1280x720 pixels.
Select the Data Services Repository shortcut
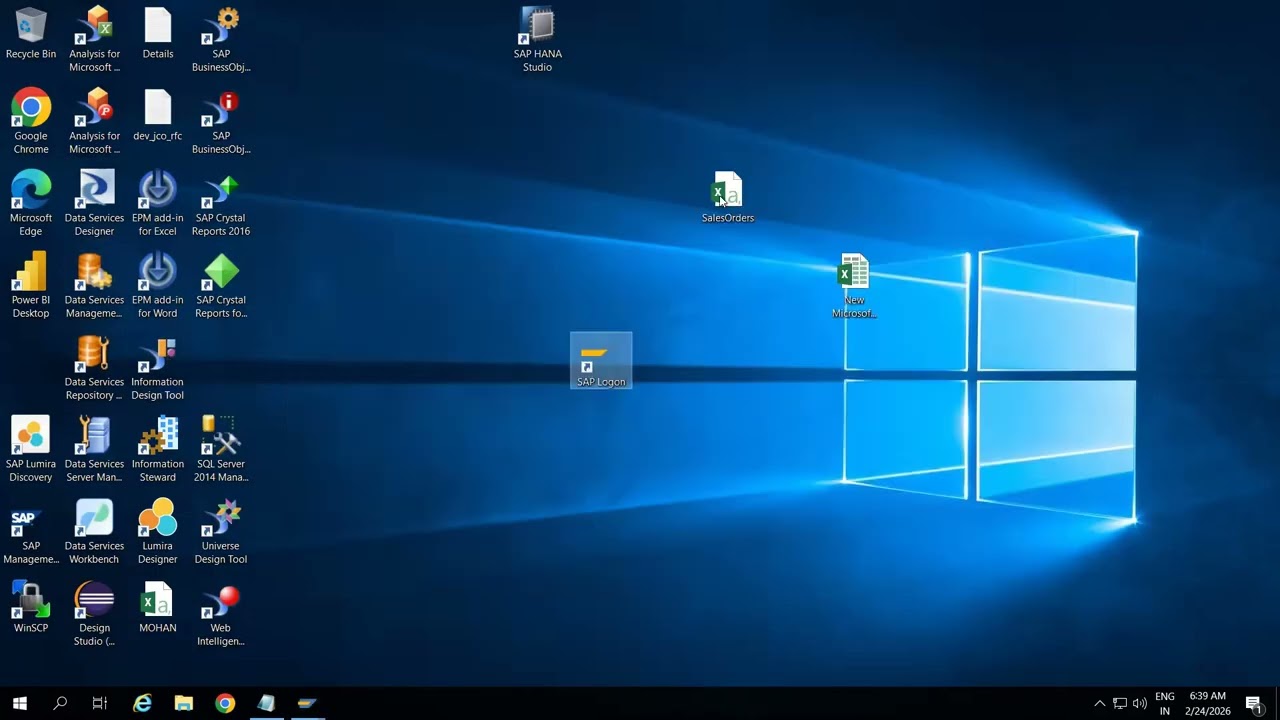[94, 368]
